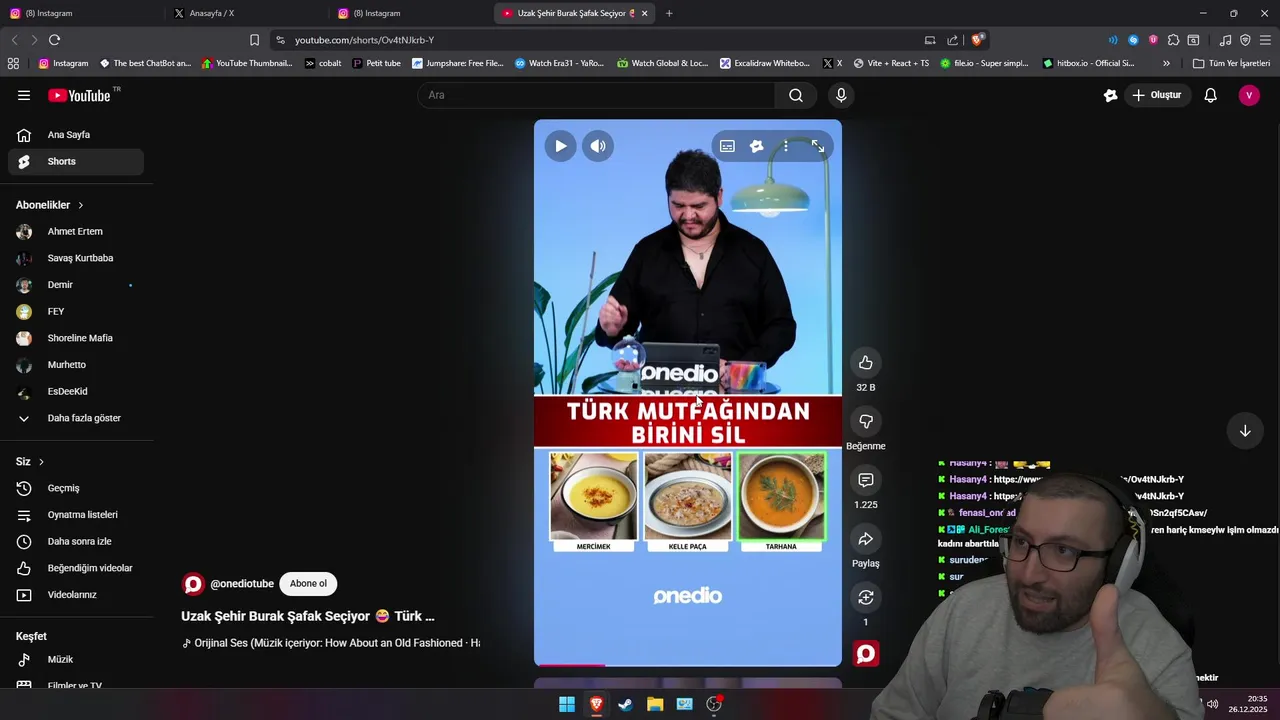This screenshot has height=720, width=1280.
Task: Share the short using the Paylaş arrow
Action: coord(866,540)
